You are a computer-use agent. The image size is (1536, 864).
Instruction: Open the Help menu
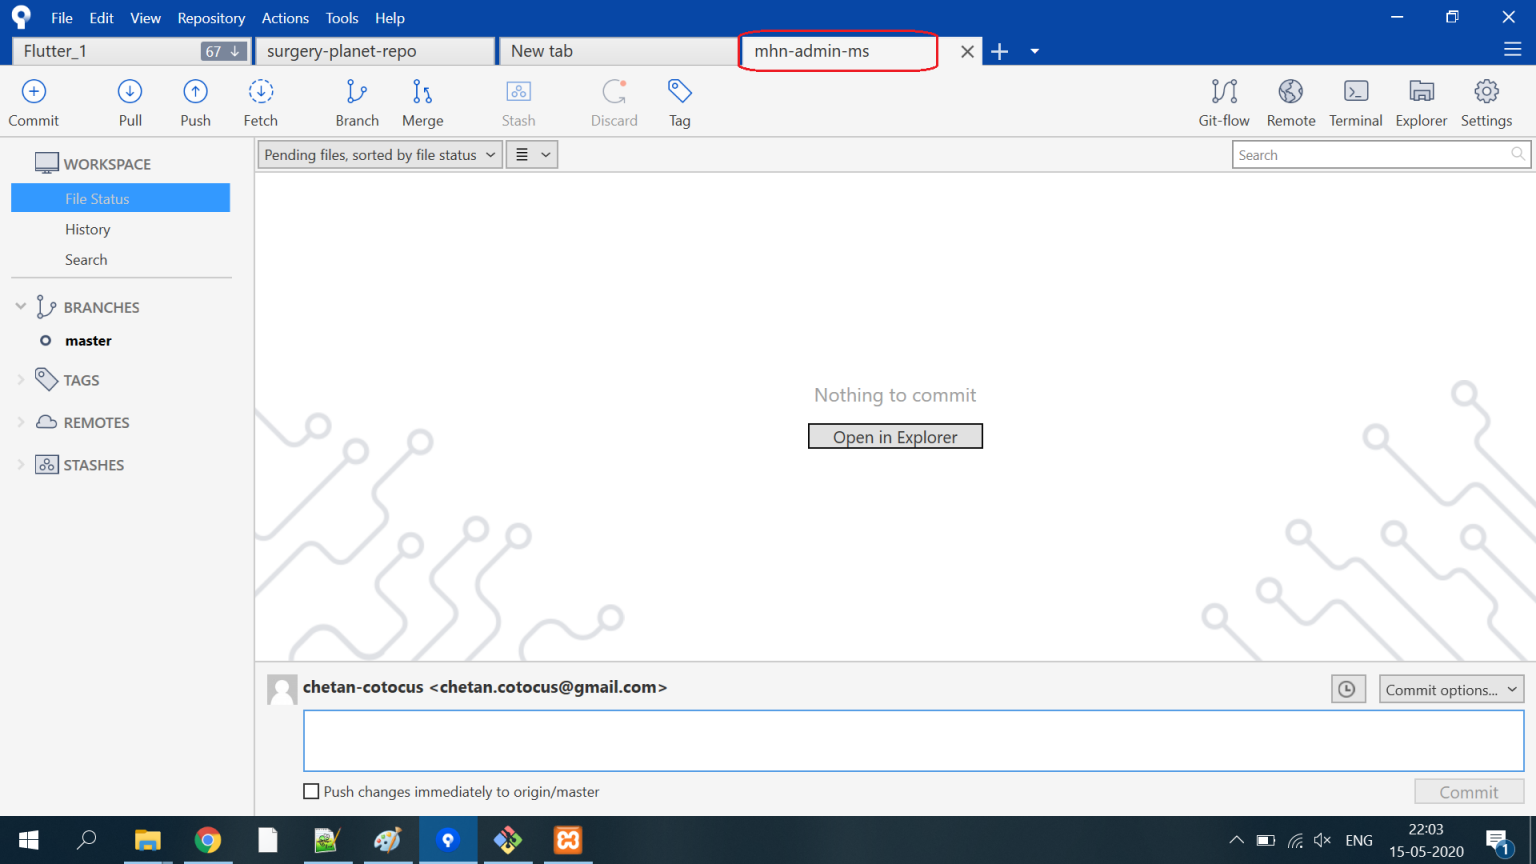[390, 18]
